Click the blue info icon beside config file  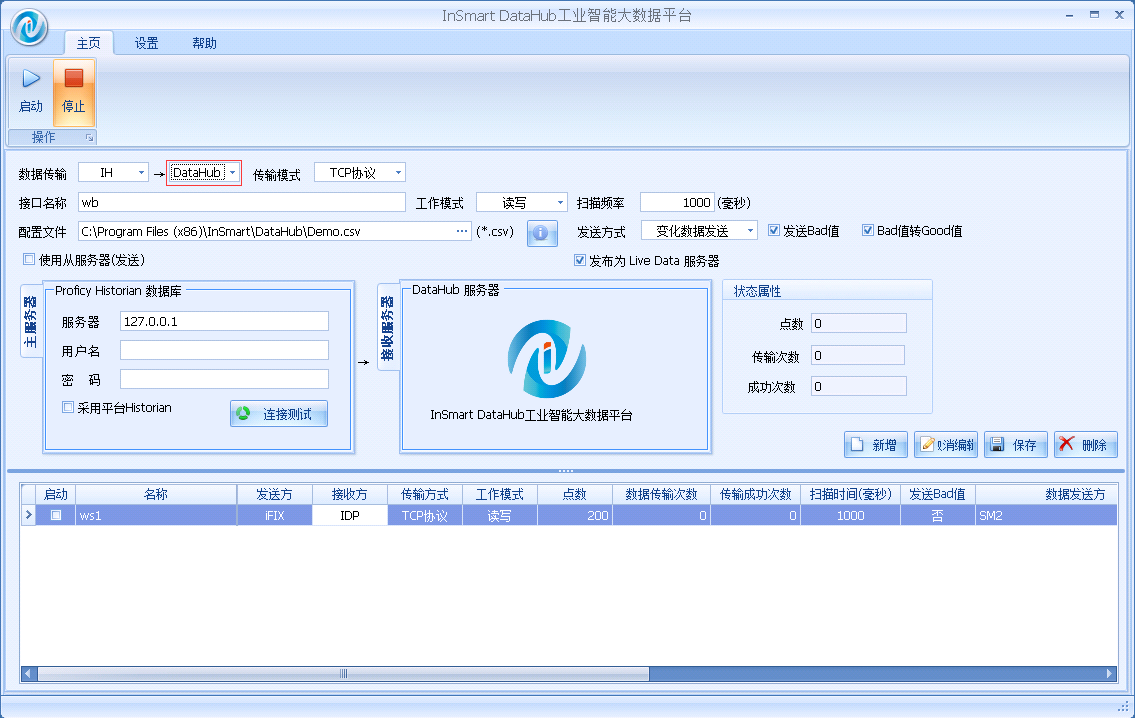541,233
